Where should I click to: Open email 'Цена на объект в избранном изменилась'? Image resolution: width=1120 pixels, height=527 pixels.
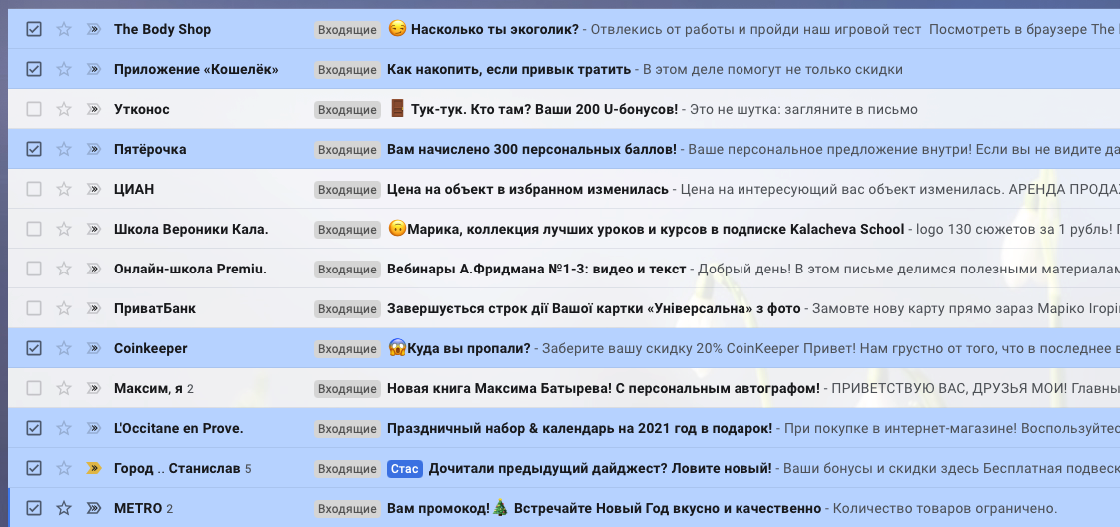click(528, 189)
